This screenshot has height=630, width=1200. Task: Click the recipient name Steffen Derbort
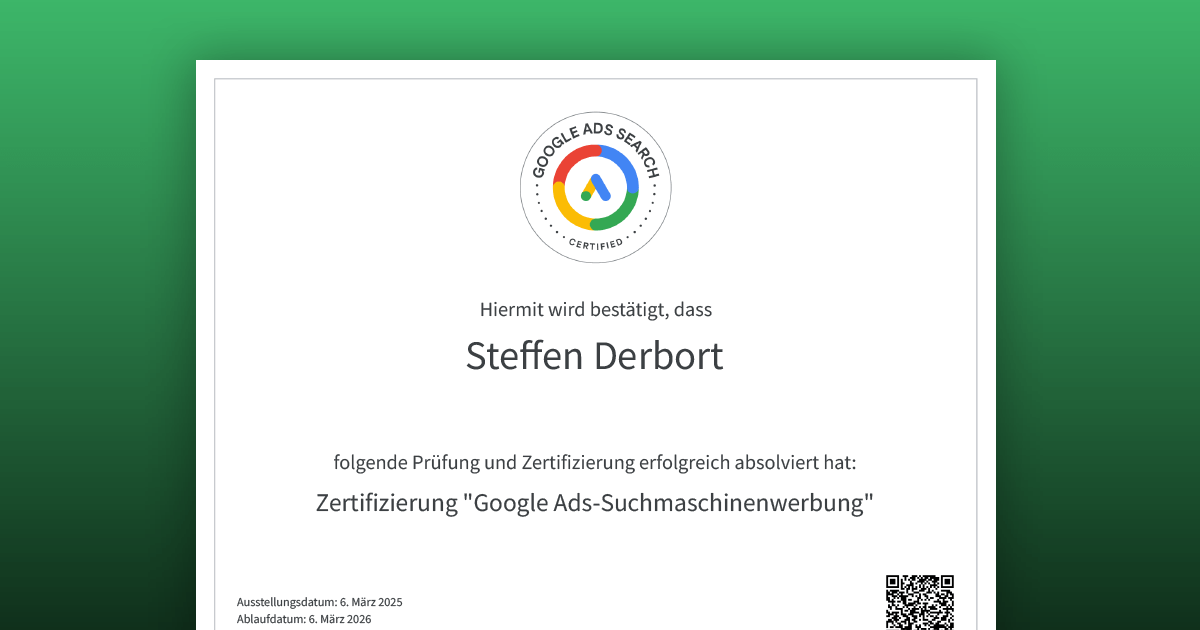tap(594, 356)
